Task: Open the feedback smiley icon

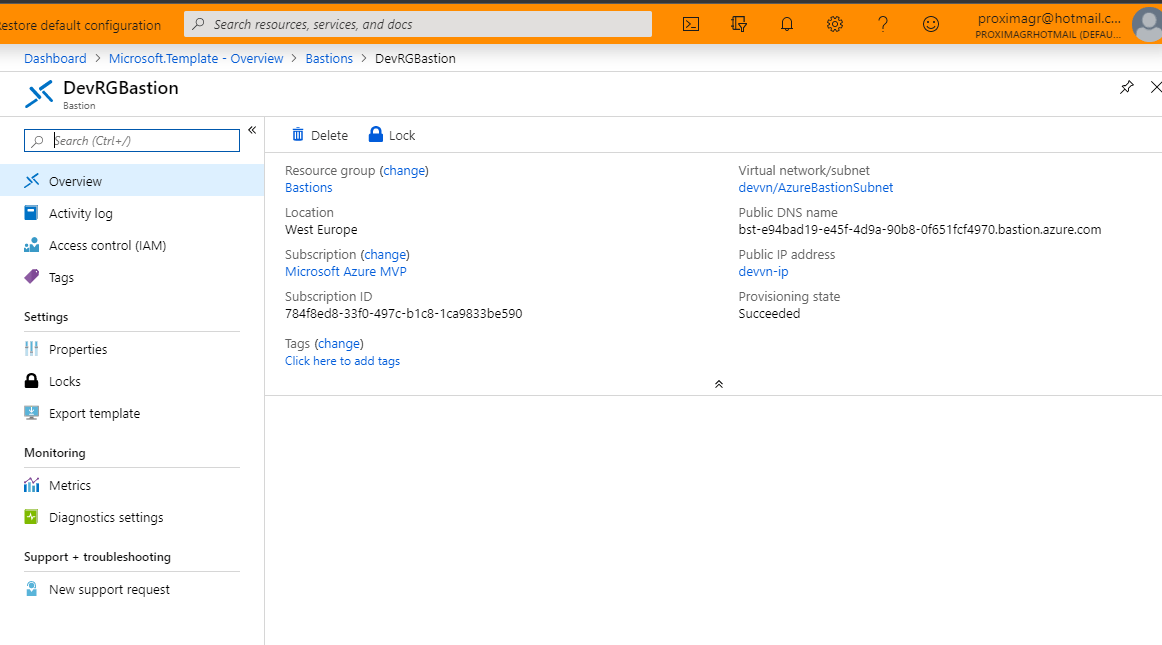Action: (x=931, y=24)
